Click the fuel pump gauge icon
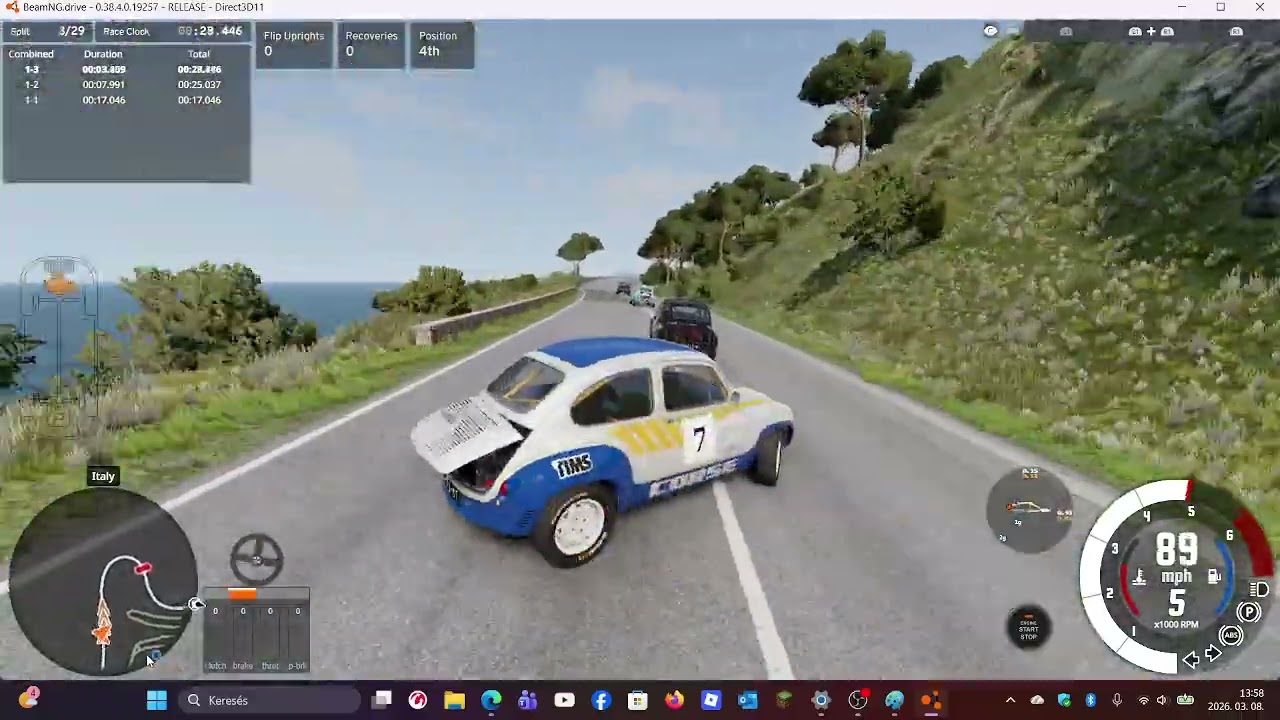The height and width of the screenshot is (720, 1280). (x=1214, y=577)
